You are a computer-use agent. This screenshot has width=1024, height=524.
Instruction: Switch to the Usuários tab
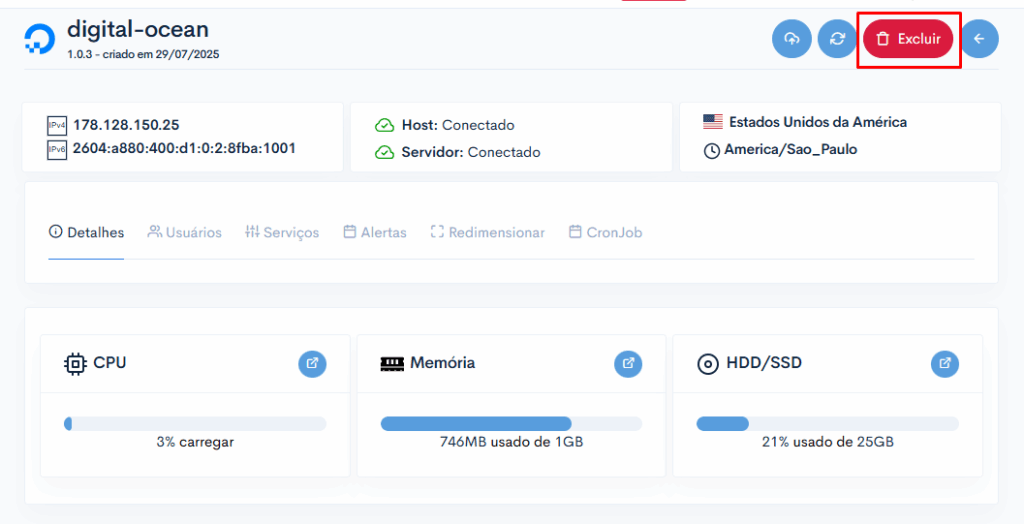click(x=185, y=232)
